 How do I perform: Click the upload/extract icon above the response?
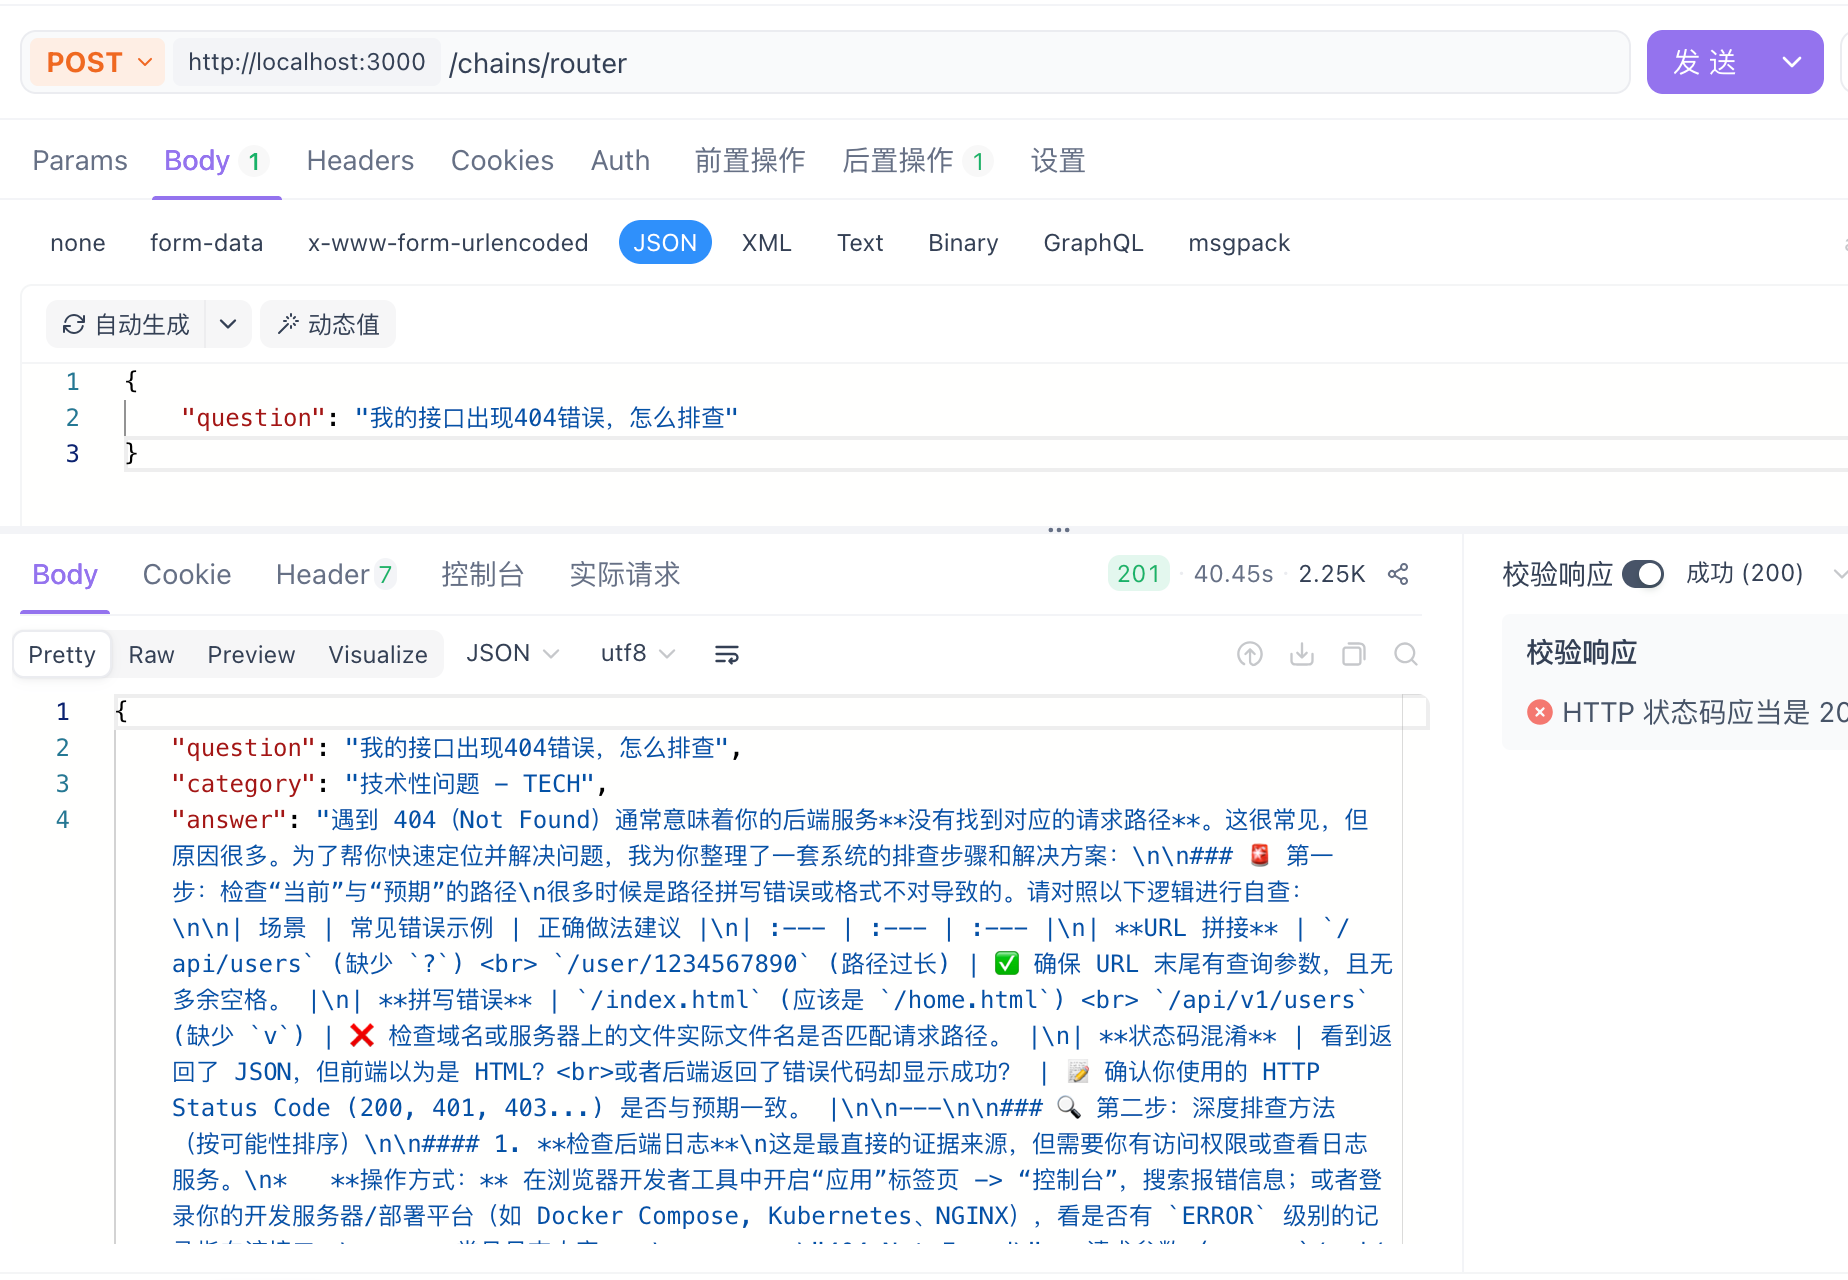coord(1250,654)
